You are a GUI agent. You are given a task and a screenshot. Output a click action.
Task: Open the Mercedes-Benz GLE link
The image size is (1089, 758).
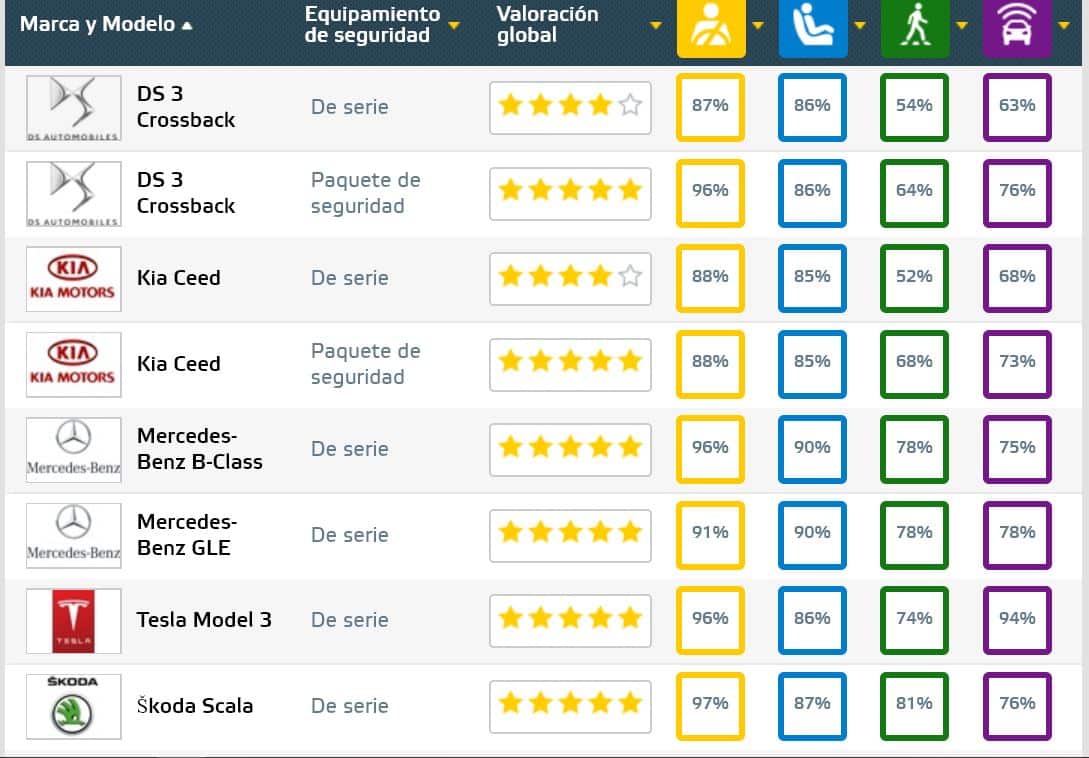187,534
